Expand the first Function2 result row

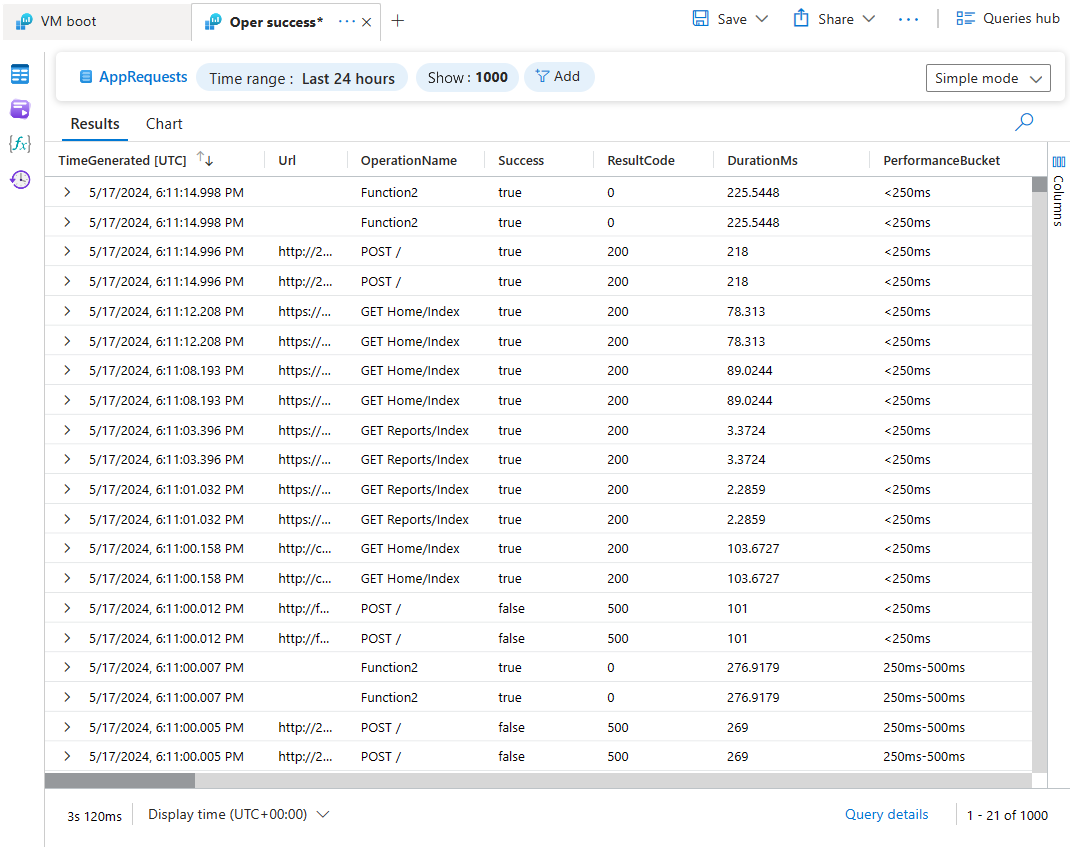pyautogui.click(x=67, y=193)
